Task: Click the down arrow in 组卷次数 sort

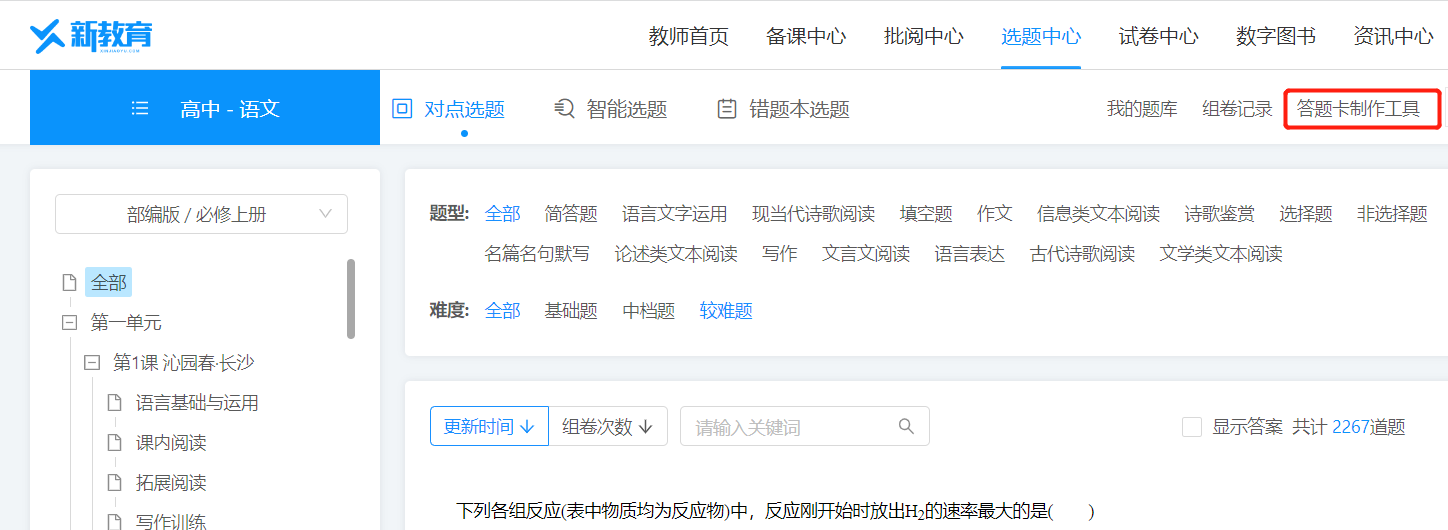Action: pyautogui.click(x=646, y=427)
